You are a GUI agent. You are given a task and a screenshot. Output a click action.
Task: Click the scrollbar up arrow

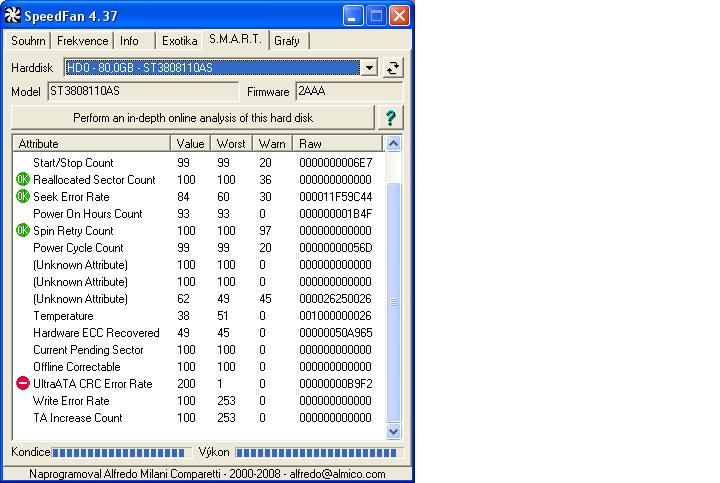click(x=394, y=144)
